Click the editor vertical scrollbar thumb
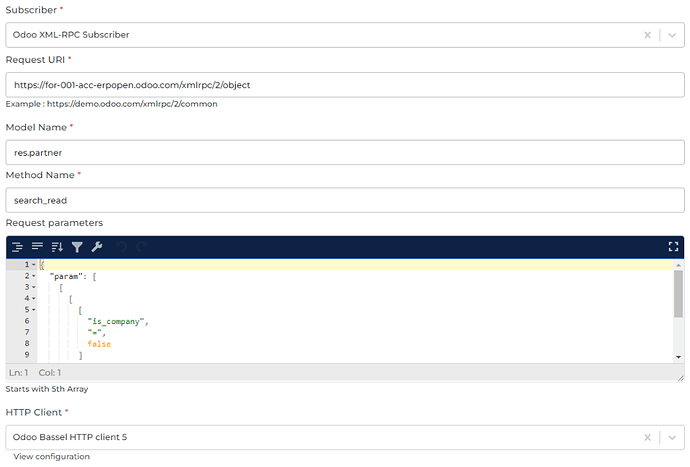Screen dimensions: 690x467 point(678,294)
